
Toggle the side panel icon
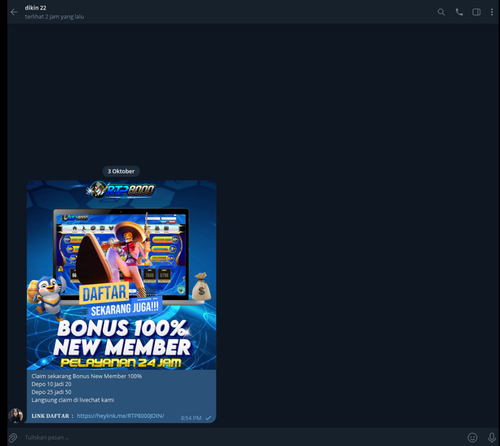476,12
